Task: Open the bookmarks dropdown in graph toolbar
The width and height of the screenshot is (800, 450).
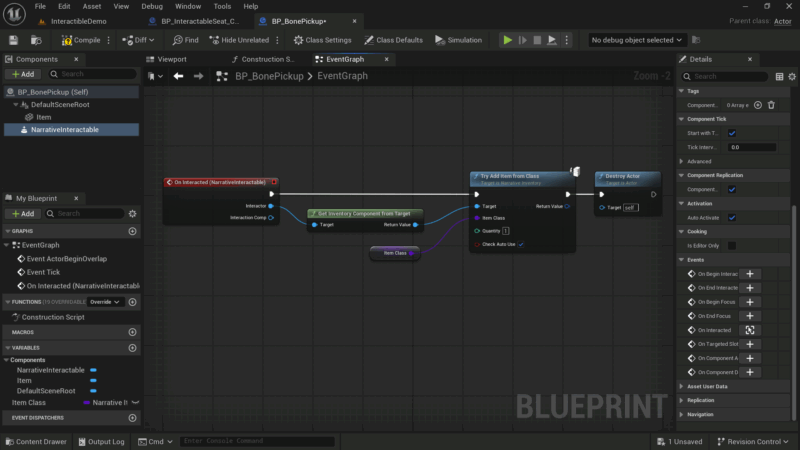Action: pos(155,76)
